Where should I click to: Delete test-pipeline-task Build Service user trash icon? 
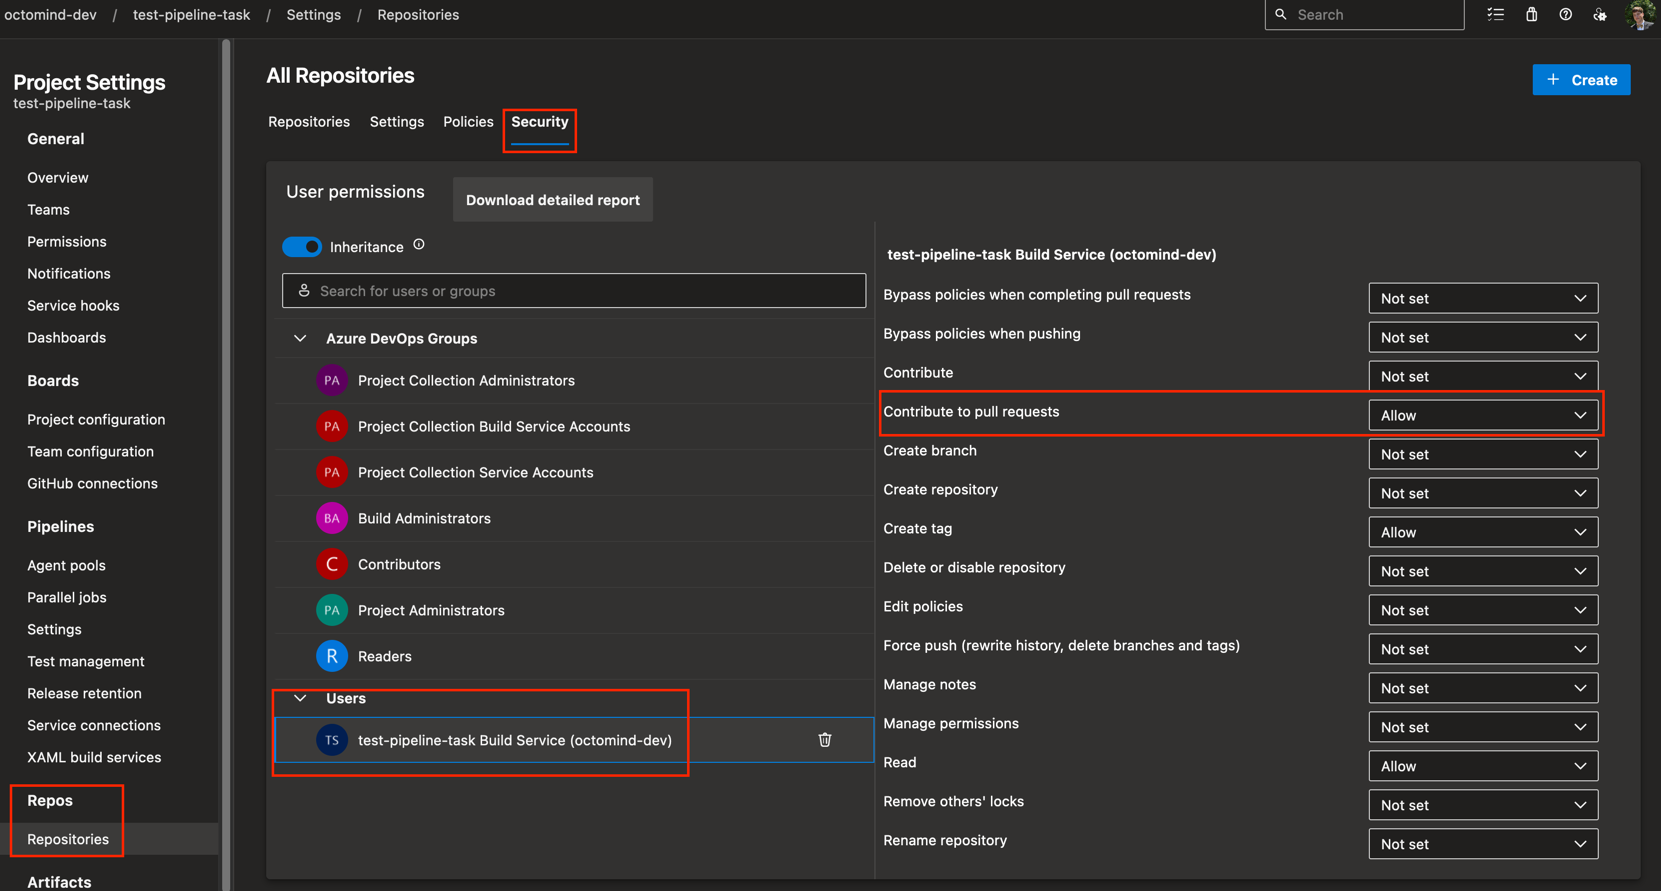point(825,740)
